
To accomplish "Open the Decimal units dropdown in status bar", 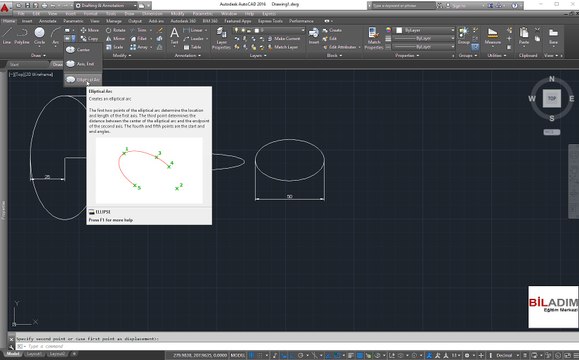I will (x=506, y=355).
